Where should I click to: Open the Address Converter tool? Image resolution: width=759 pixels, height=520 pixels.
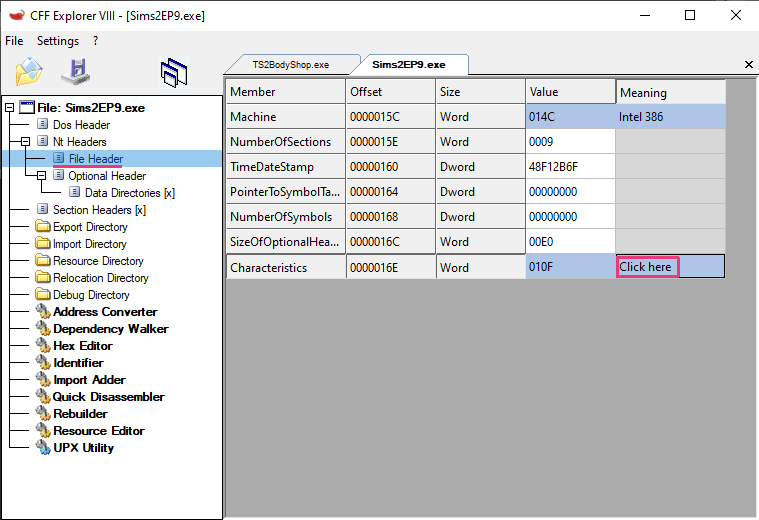(x=105, y=312)
